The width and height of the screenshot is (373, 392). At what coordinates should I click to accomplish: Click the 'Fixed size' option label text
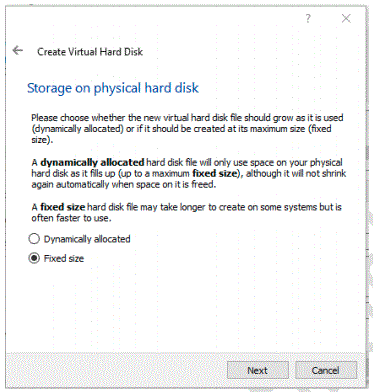[x=64, y=258]
